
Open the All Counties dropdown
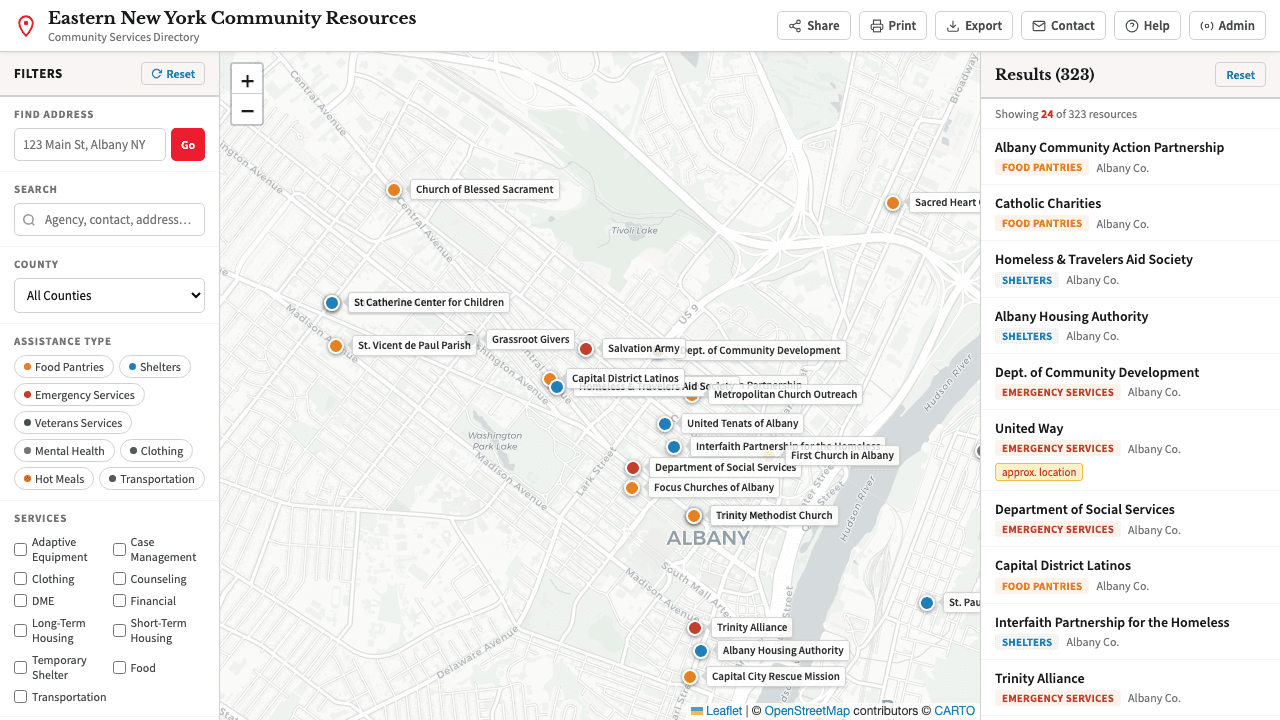109,295
